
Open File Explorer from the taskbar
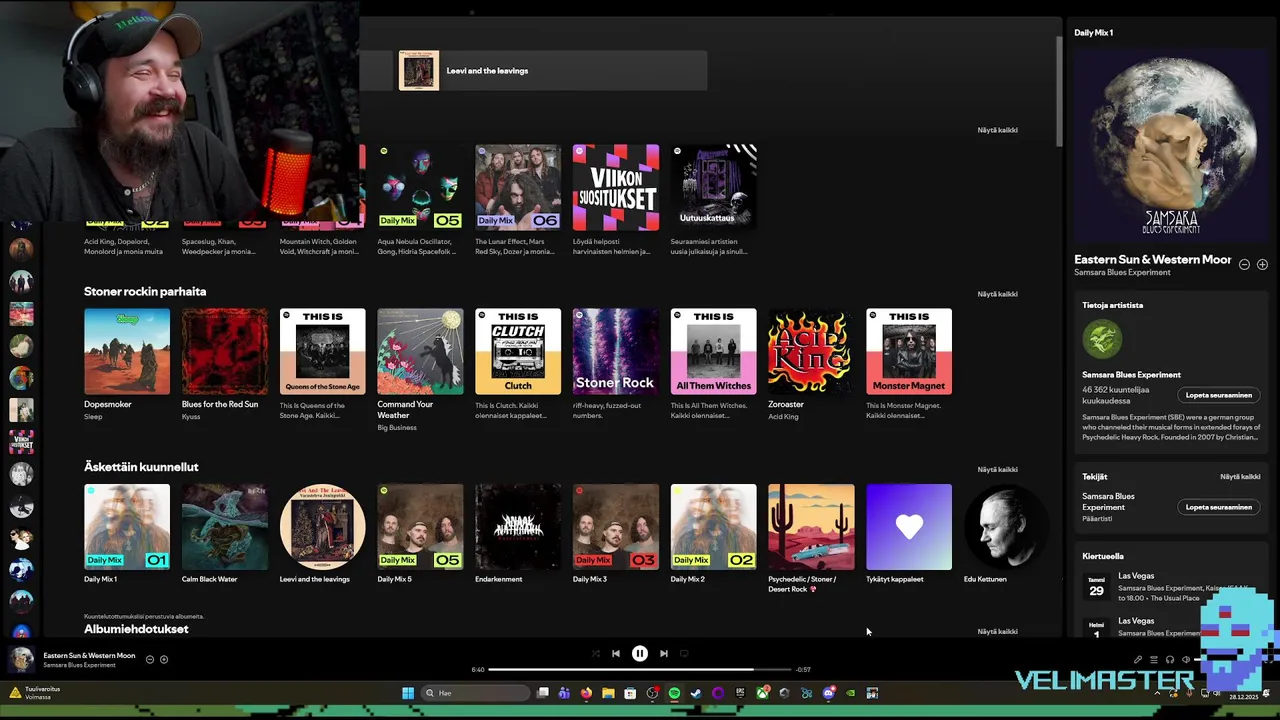point(608,693)
